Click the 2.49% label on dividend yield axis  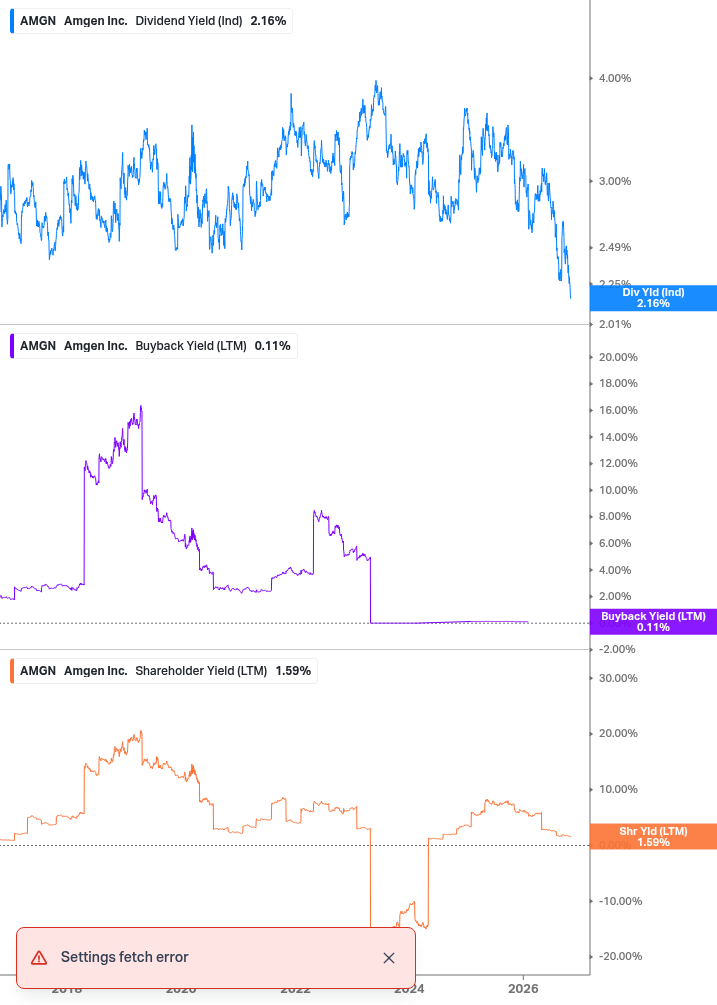(x=614, y=247)
